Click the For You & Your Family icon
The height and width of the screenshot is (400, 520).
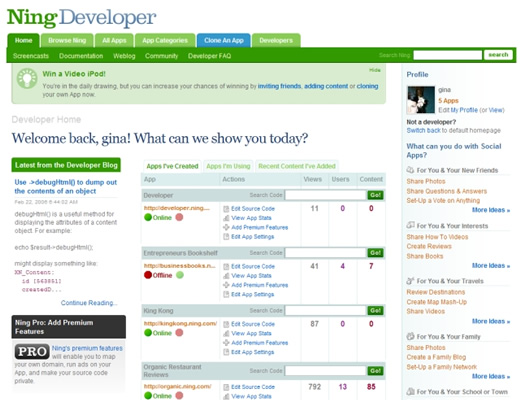410,336
